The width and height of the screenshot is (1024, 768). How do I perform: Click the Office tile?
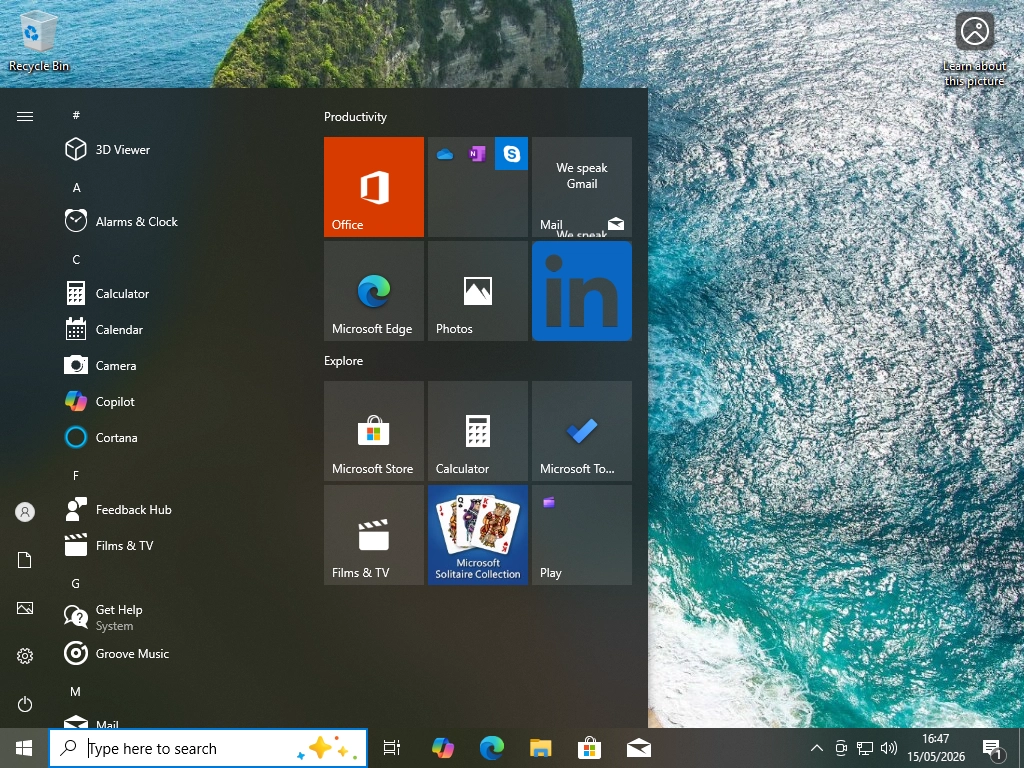374,187
